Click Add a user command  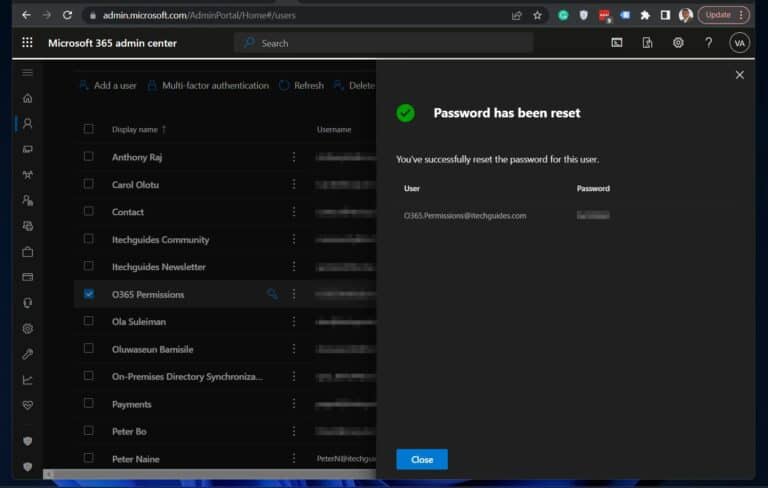tap(108, 86)
